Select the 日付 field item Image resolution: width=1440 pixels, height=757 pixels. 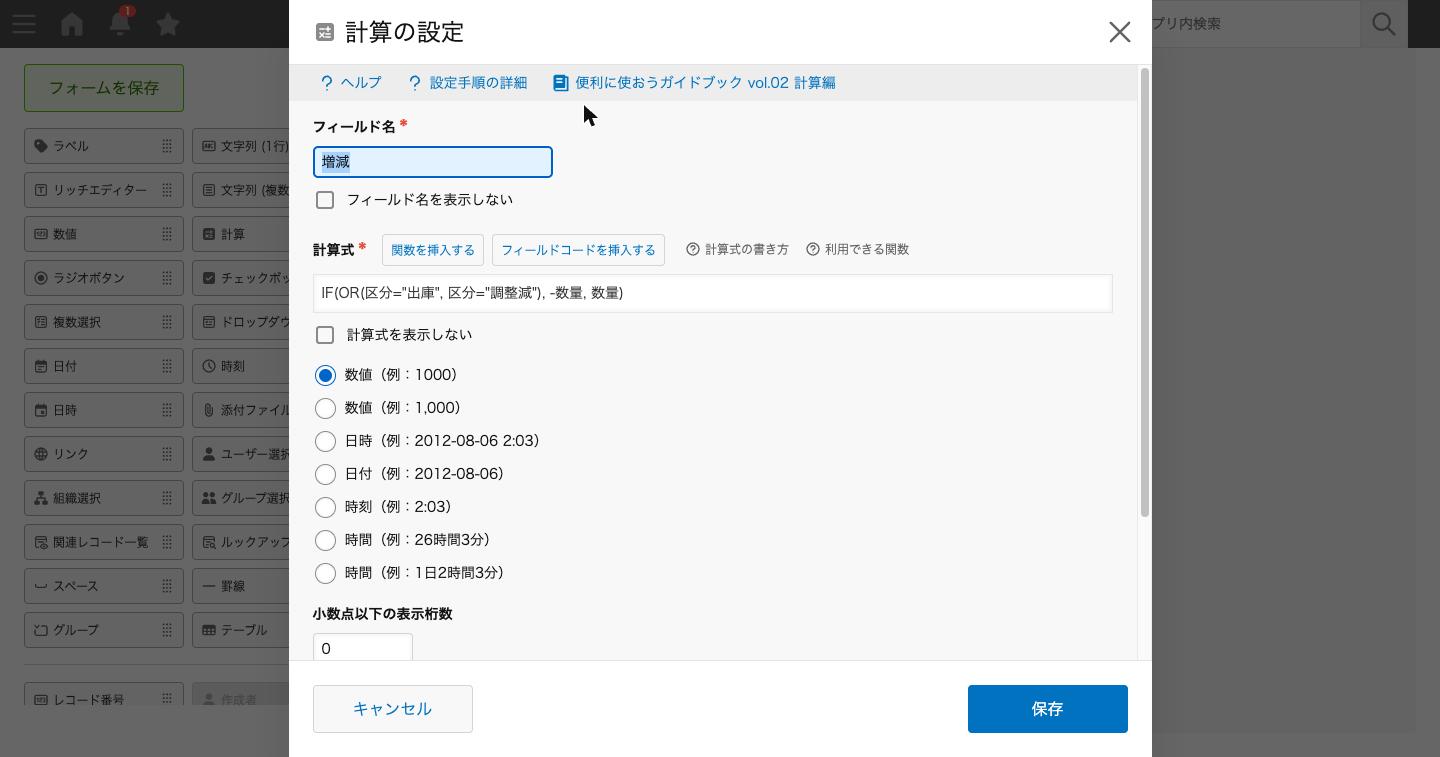104,366
